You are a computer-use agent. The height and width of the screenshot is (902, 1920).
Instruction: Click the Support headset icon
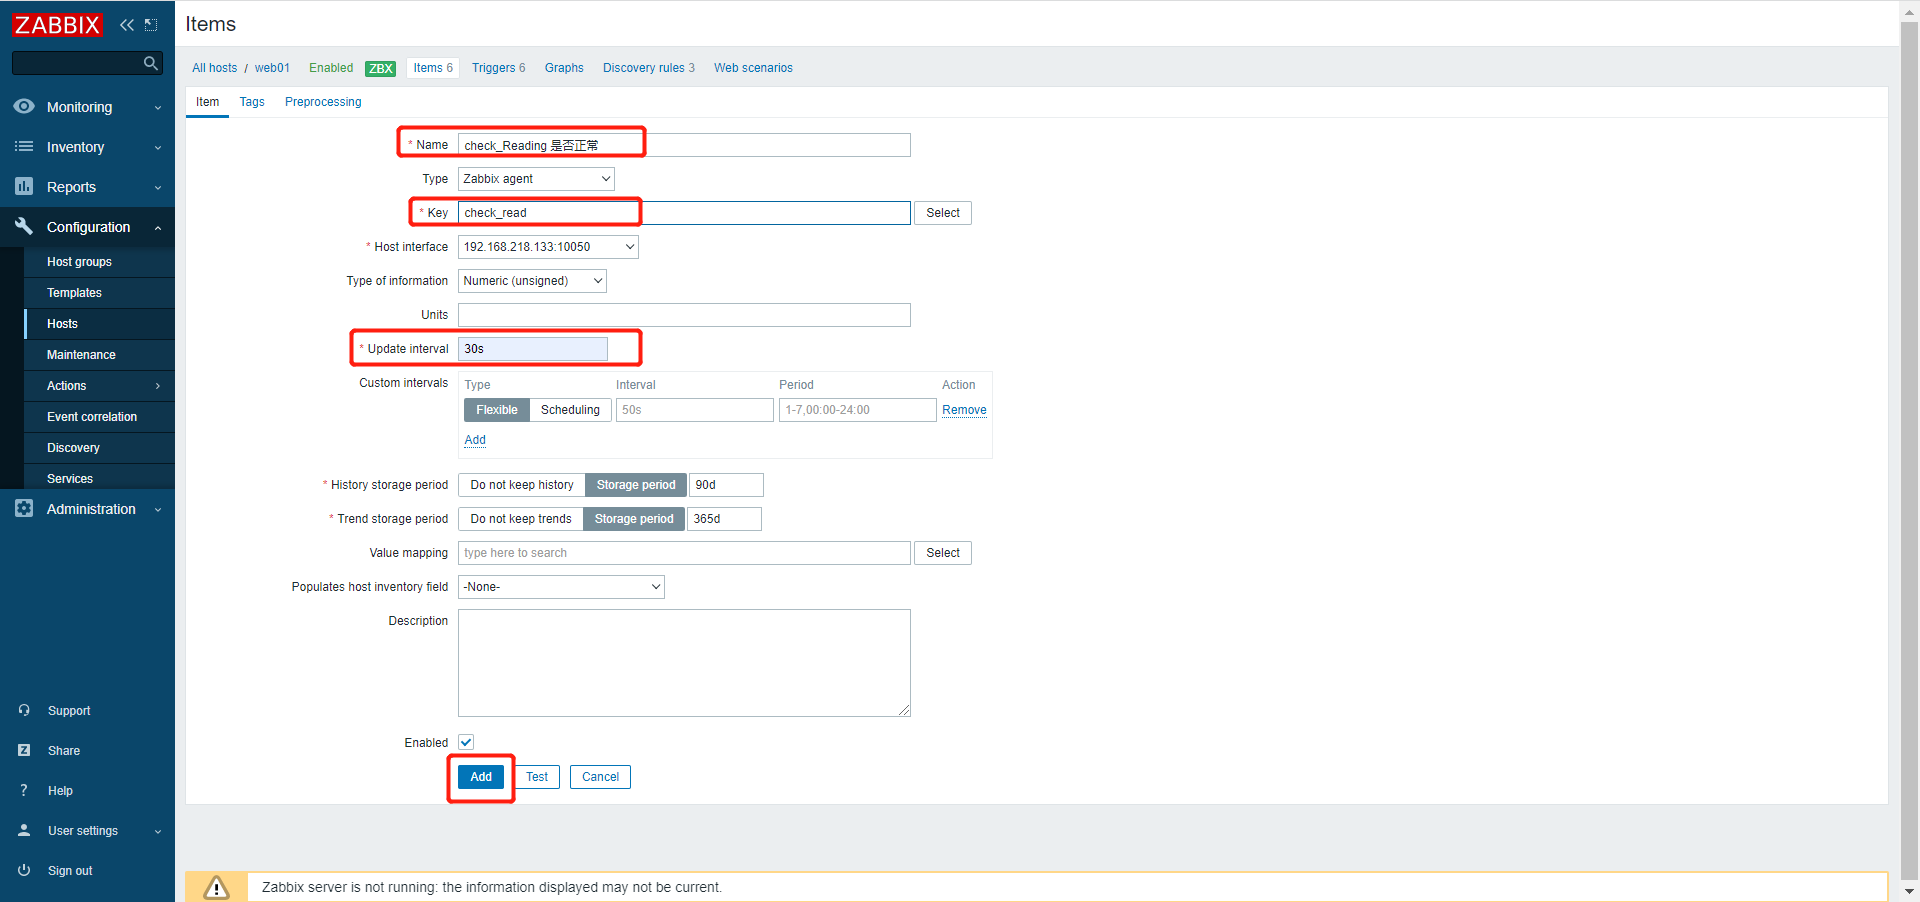[x=24, y=710]
